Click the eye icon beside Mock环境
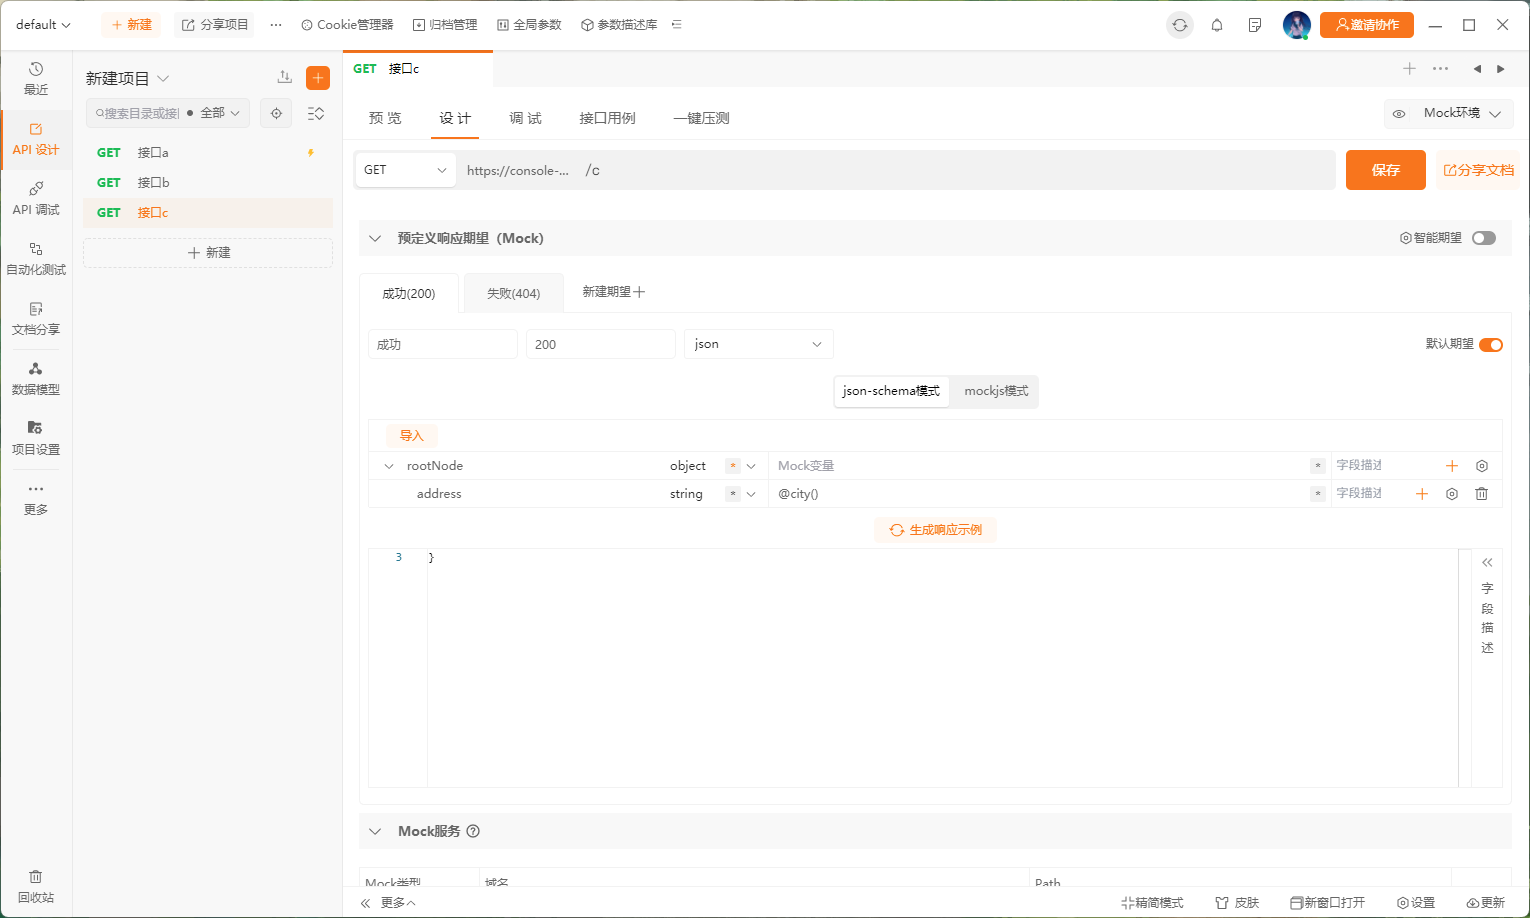Screen dimensions: 1530x918 coord(1399,114)
